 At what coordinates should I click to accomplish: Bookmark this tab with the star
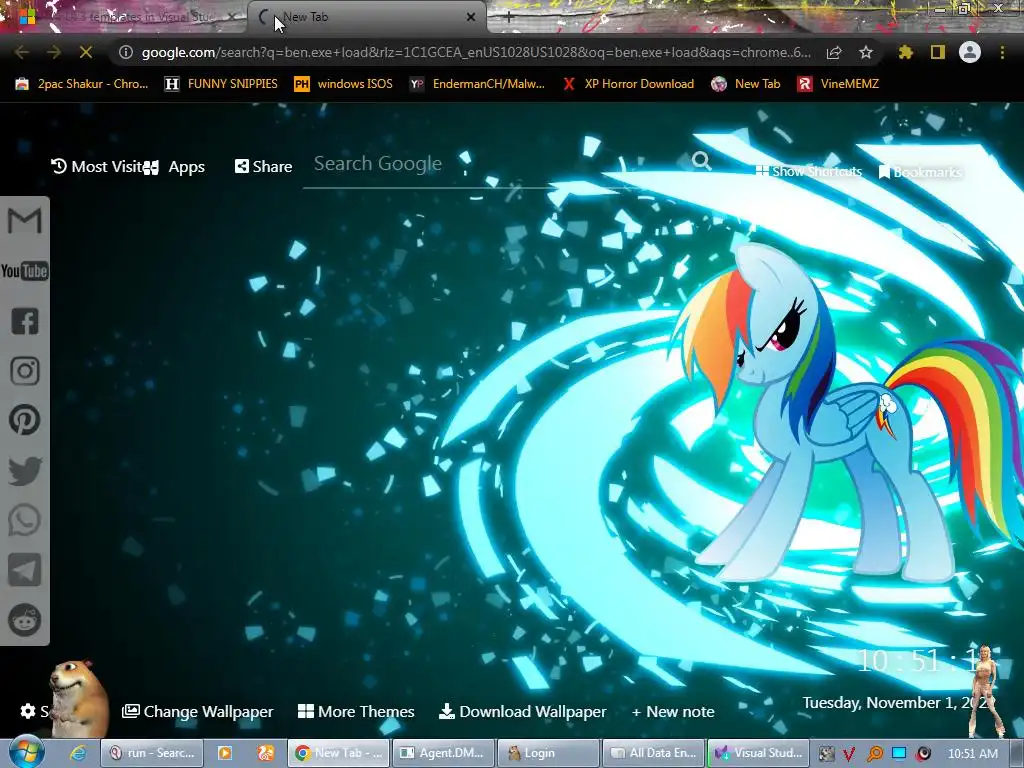pyautogui.click(x=866, y=52)
